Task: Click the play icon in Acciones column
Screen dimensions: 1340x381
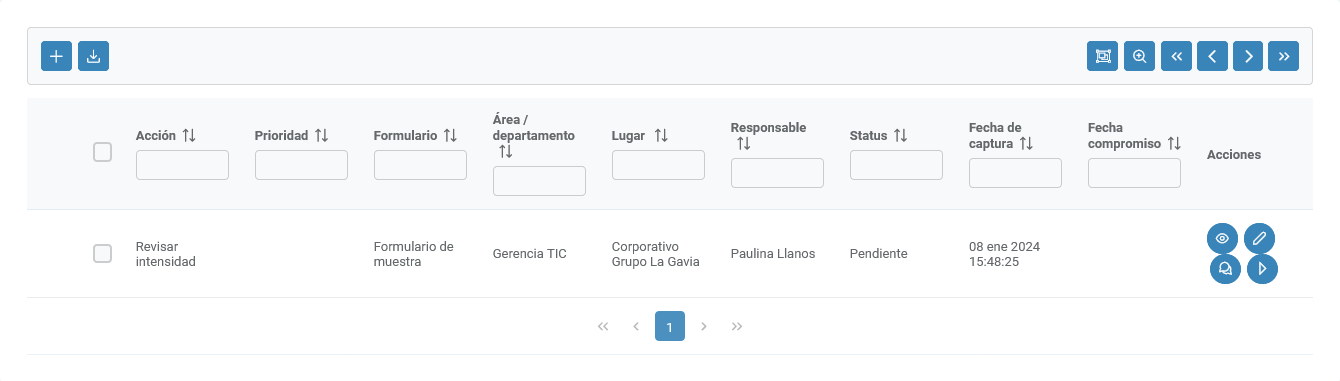Action: (x=1262, y=268)
